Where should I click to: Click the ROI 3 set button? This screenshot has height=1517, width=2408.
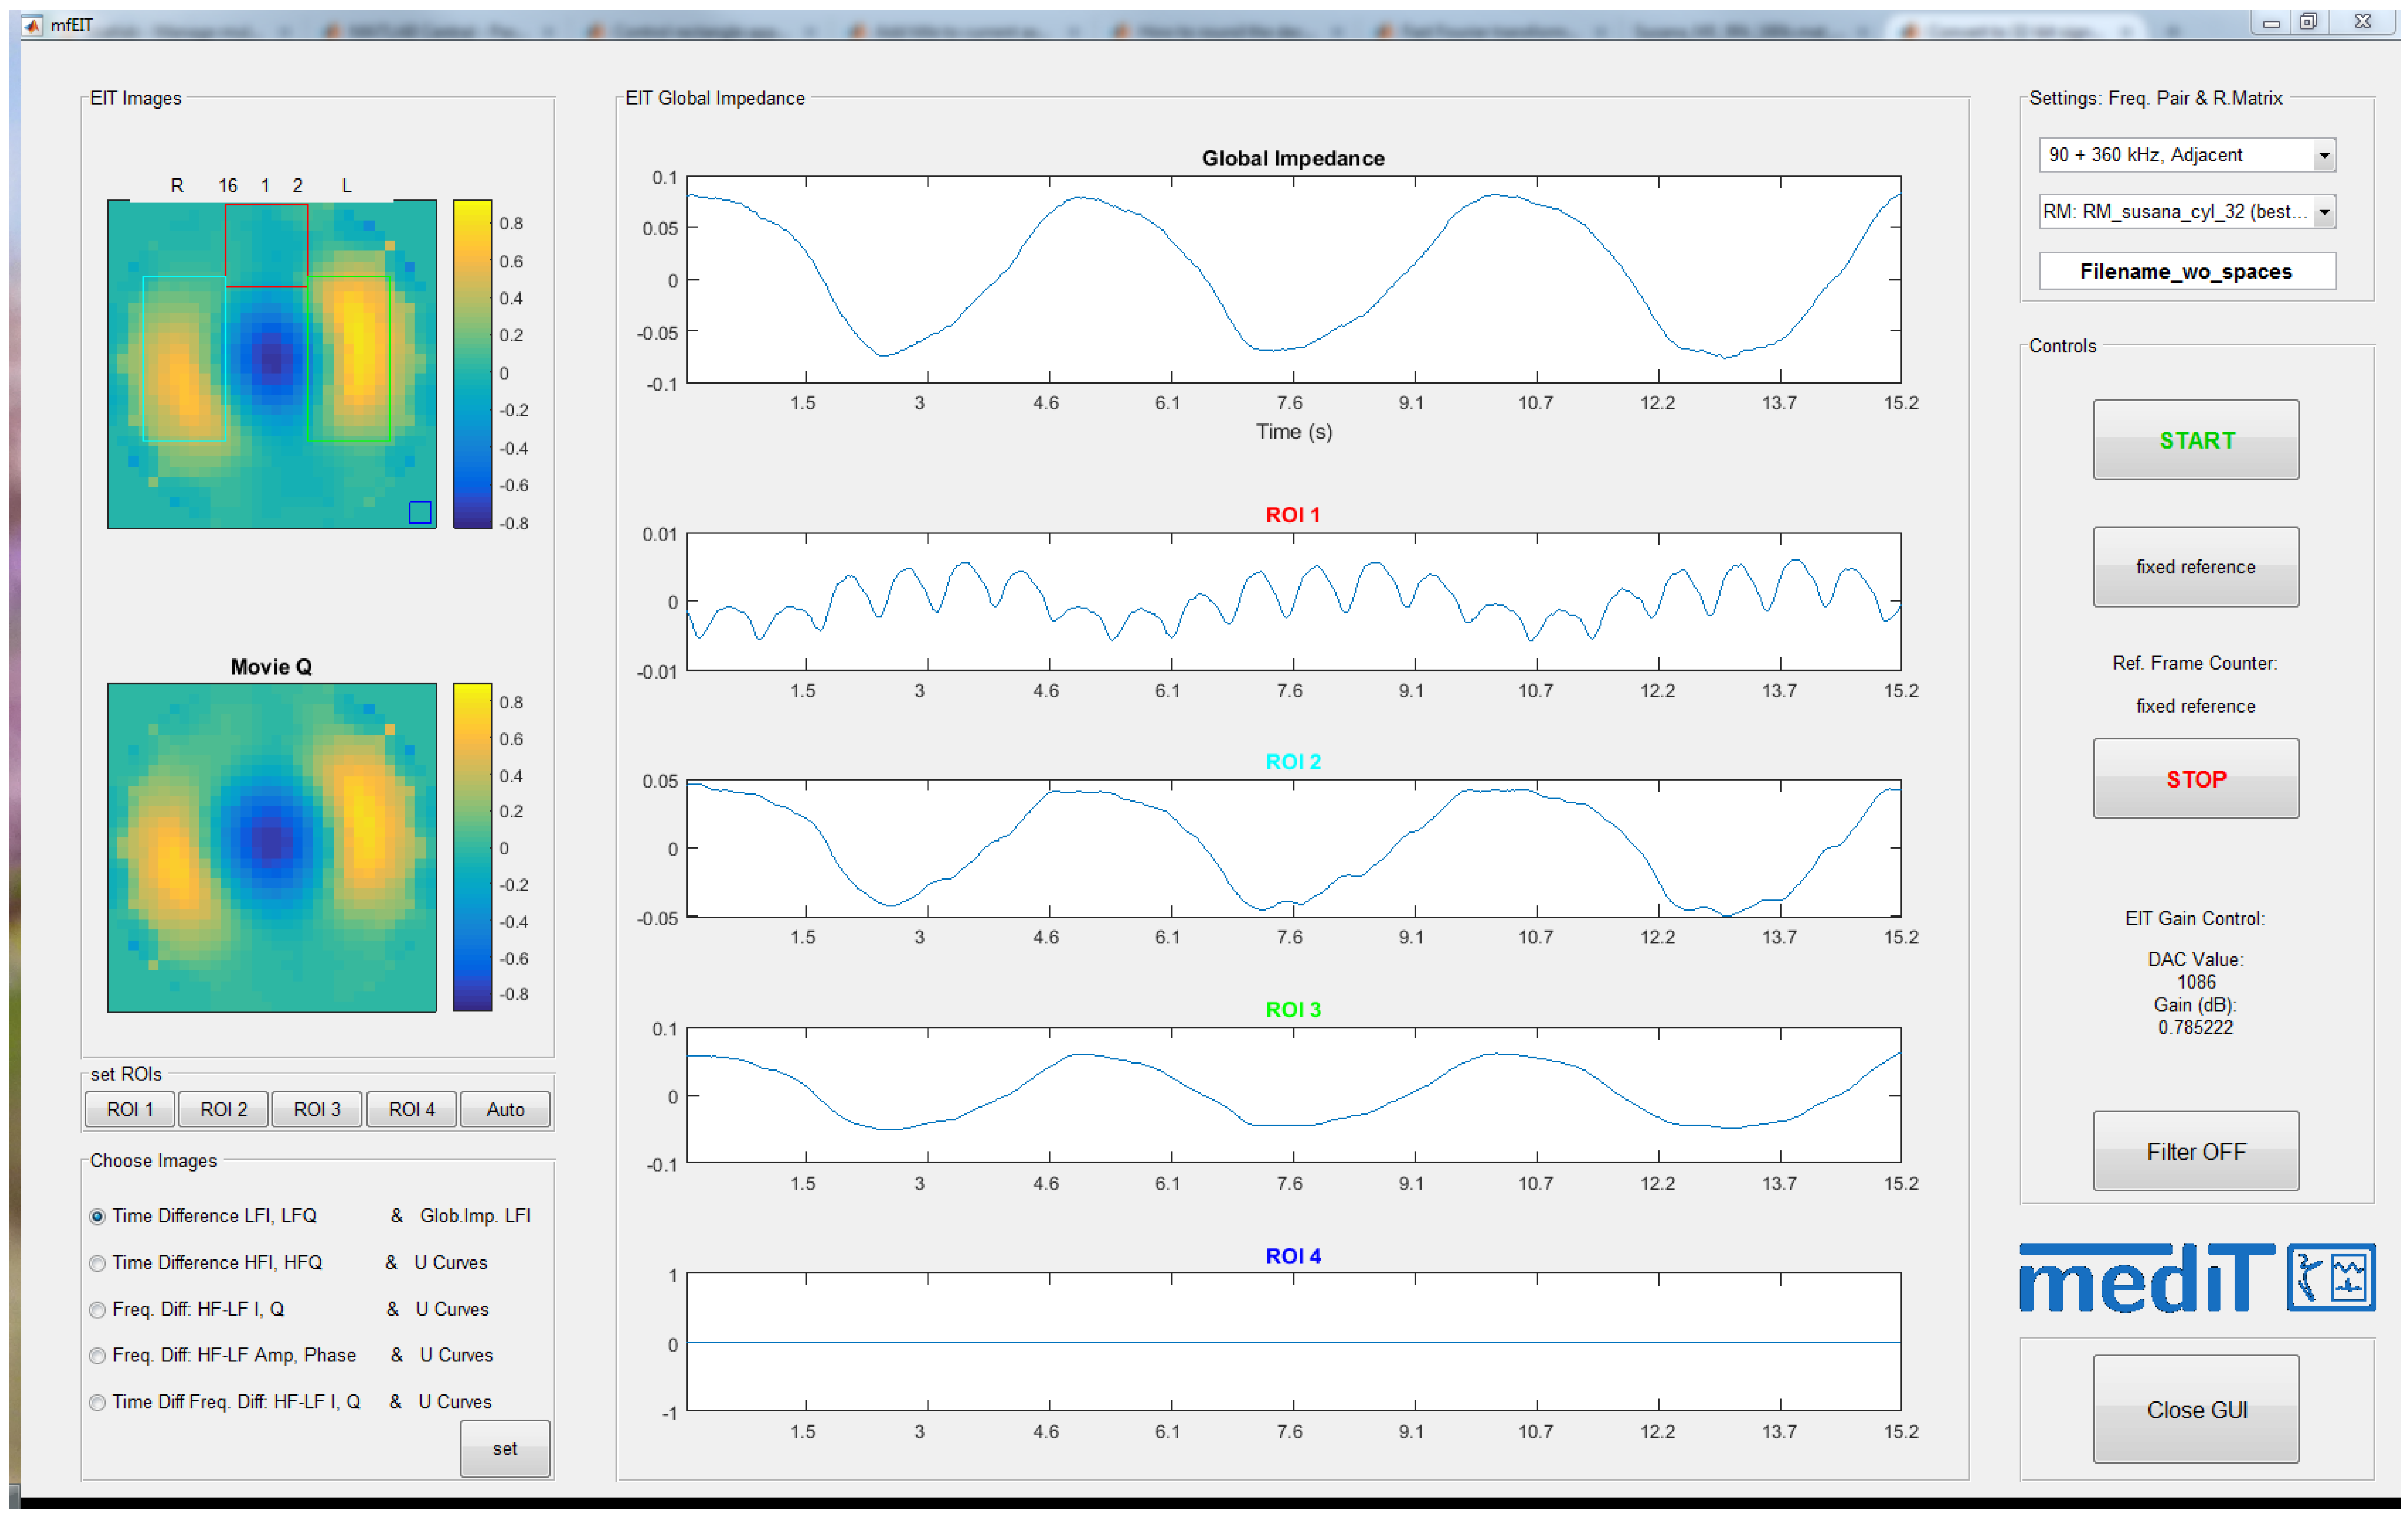(x=317, y=1109)
